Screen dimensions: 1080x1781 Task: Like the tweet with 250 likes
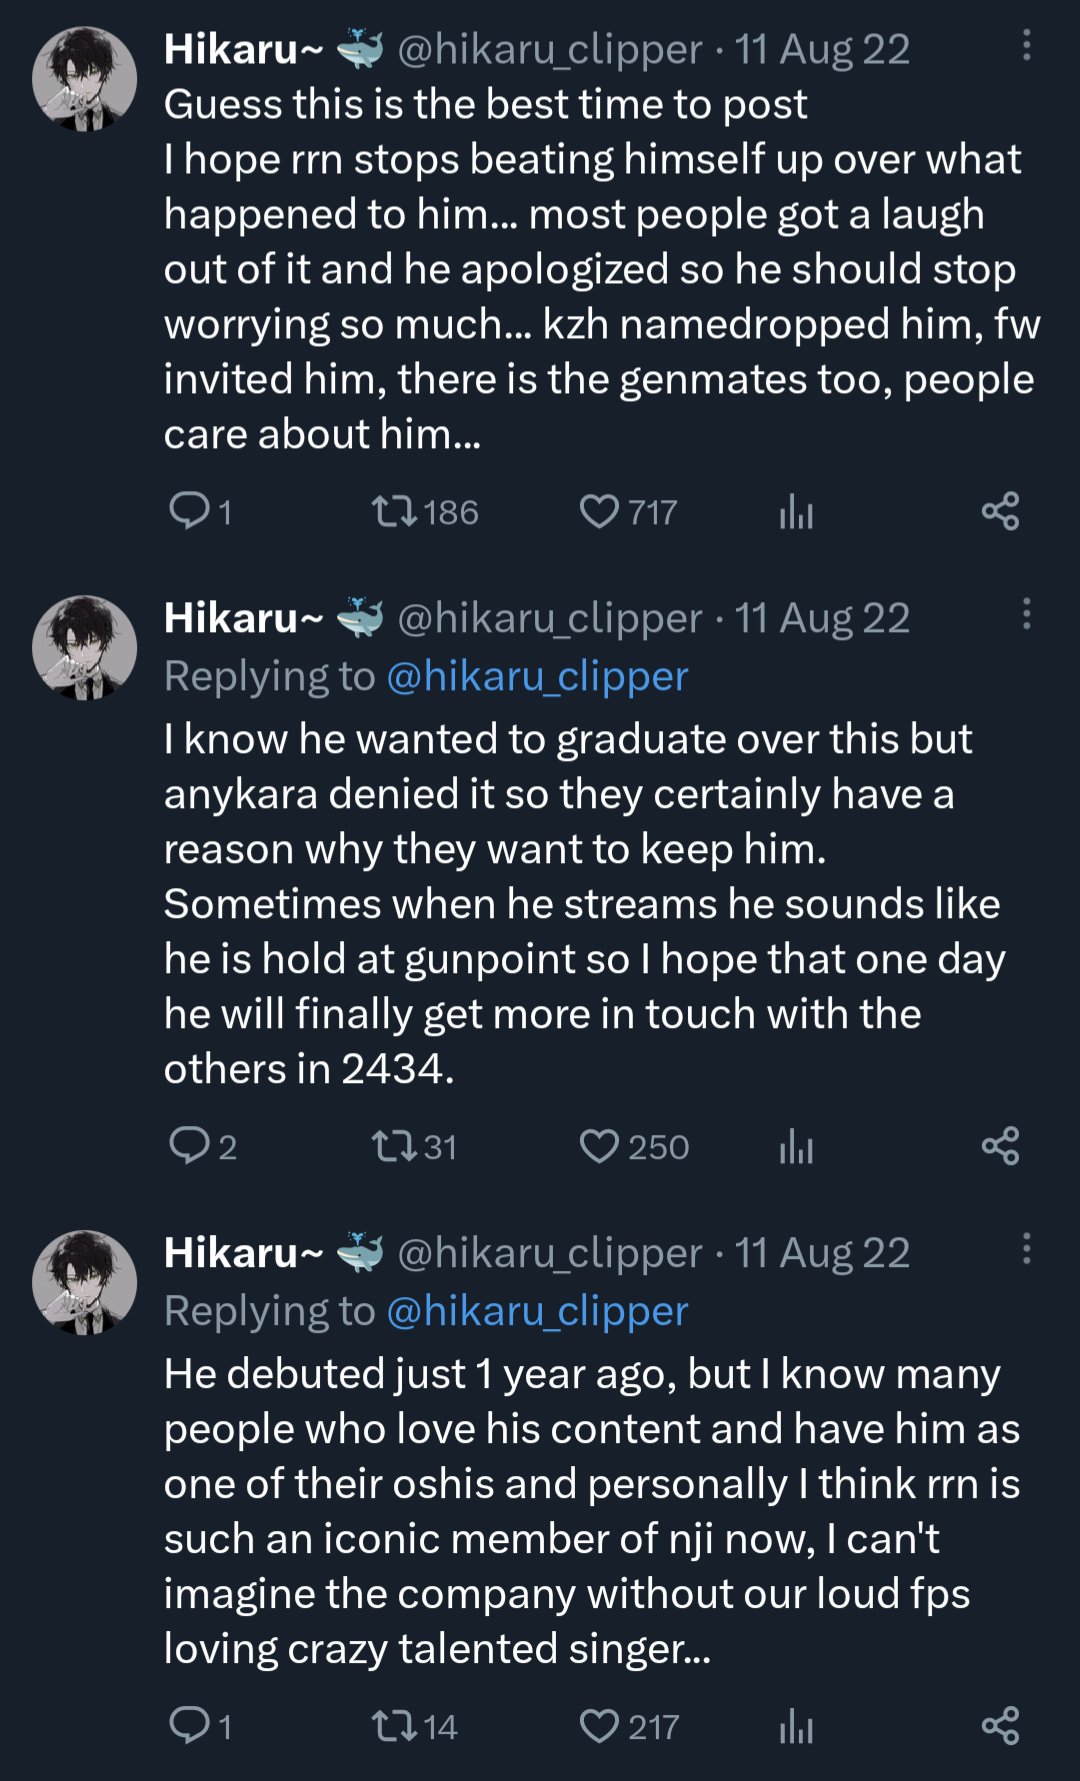pos(599,1146)
